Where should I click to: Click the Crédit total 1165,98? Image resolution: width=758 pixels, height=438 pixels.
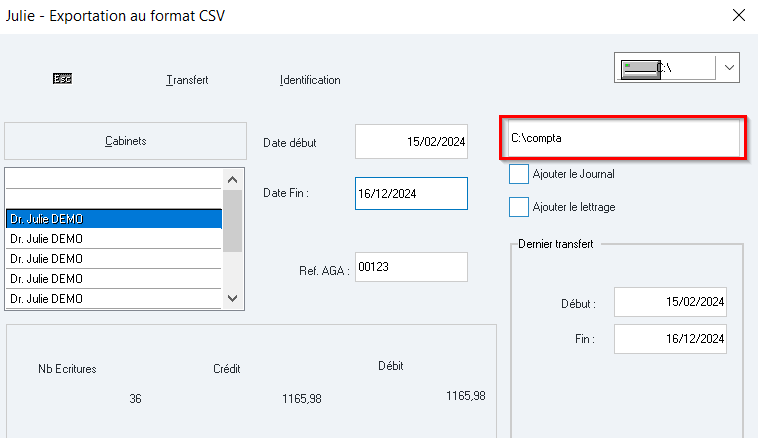(302, 399)
